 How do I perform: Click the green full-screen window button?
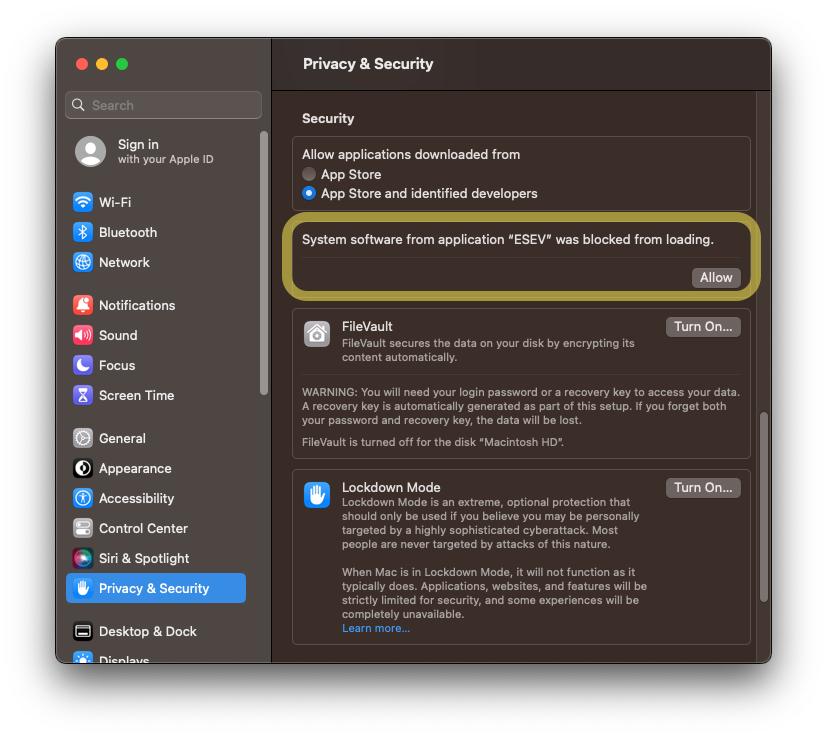click(122, 64)
